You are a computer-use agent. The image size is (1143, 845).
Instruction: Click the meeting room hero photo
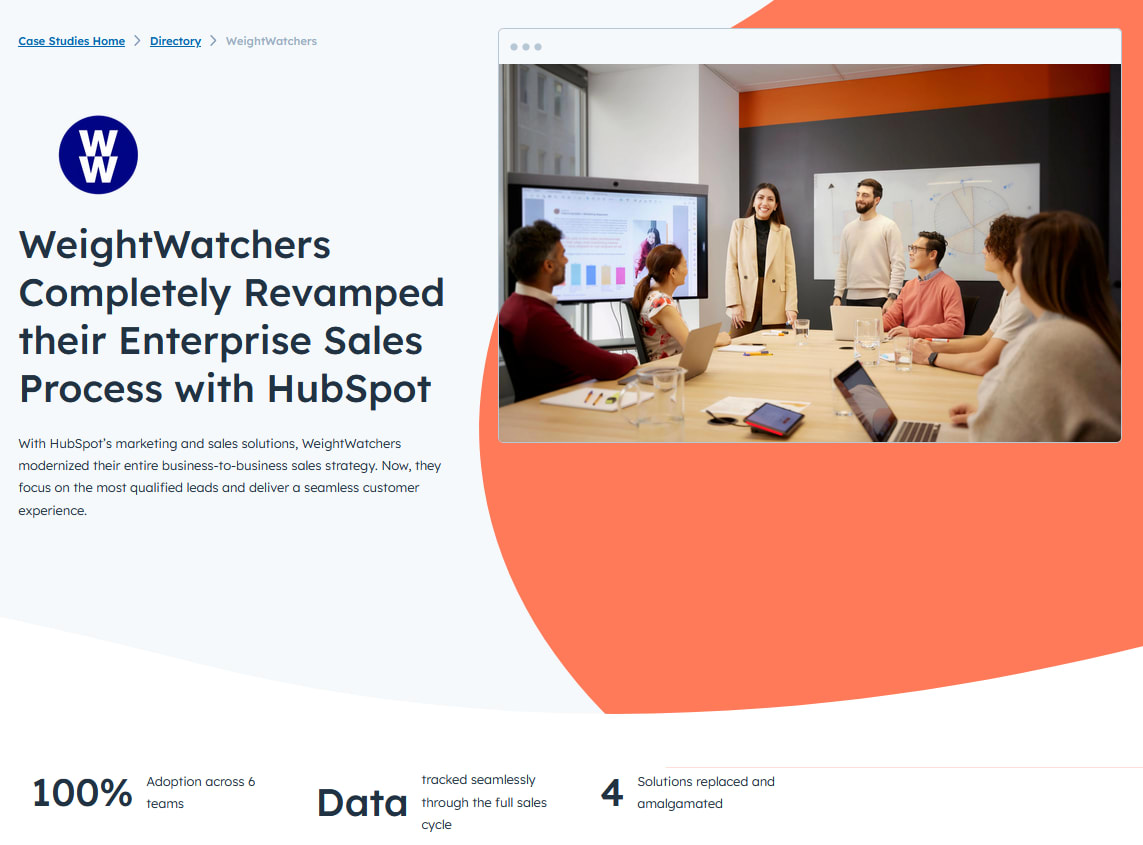point(809,253)
